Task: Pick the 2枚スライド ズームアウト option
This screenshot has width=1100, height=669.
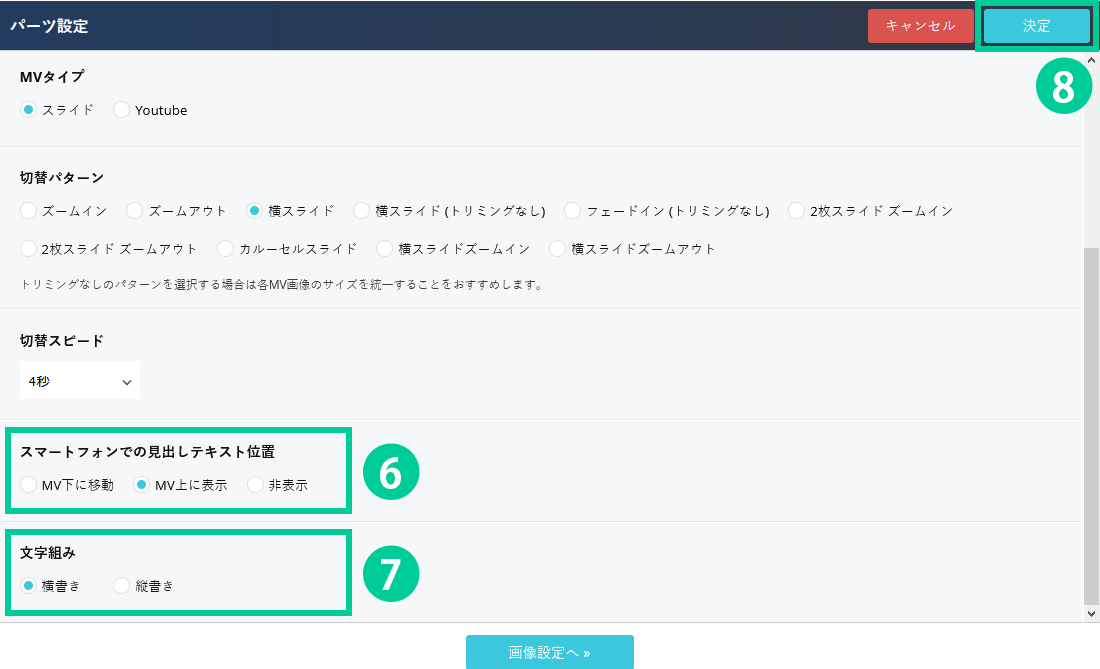Action: click(29, 248)
